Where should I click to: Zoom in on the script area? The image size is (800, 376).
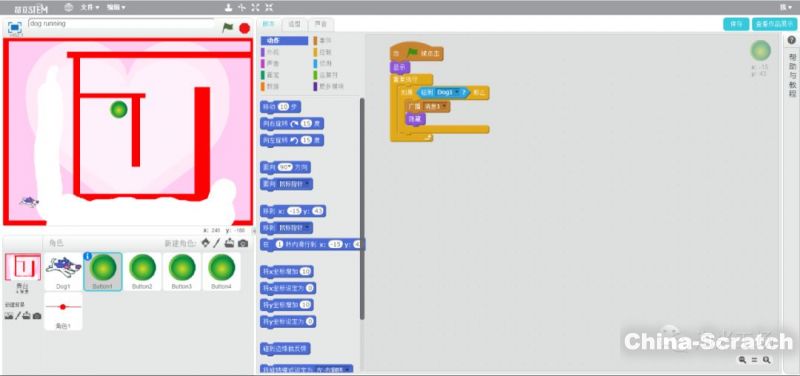(x=767, y=360)
